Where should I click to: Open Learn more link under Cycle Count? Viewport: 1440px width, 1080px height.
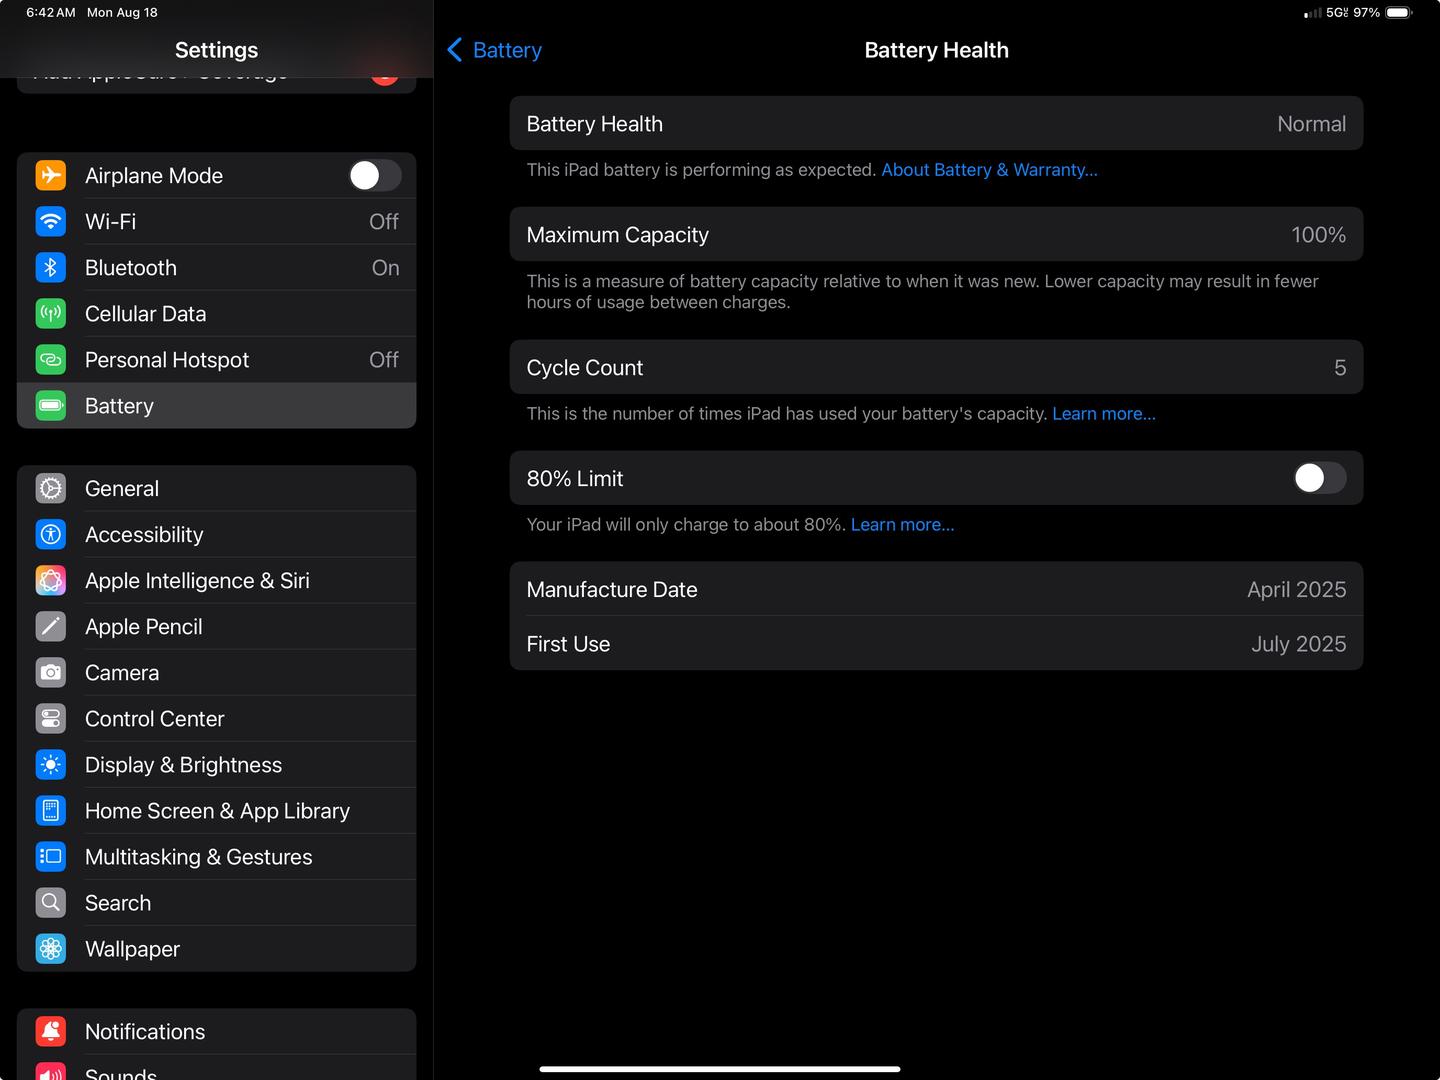[1104, 414]
